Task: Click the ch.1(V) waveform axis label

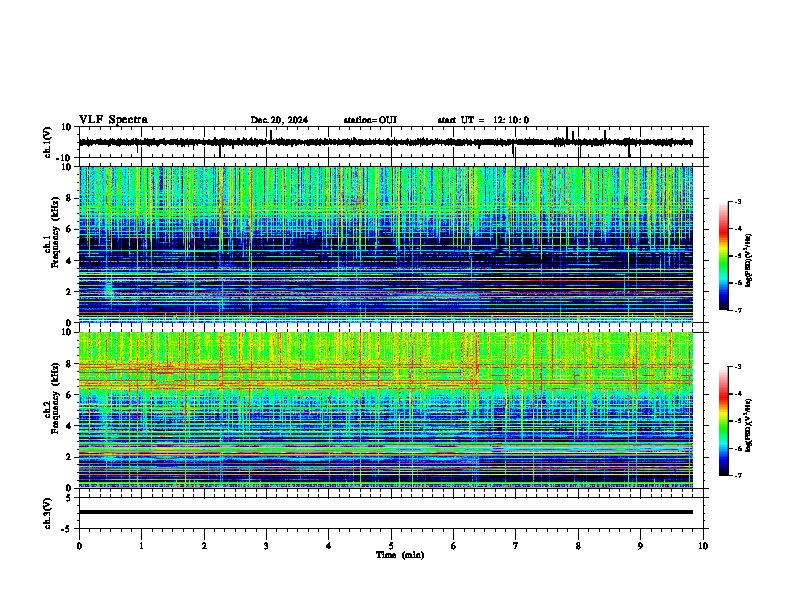Action: click(x=48, y=142)
